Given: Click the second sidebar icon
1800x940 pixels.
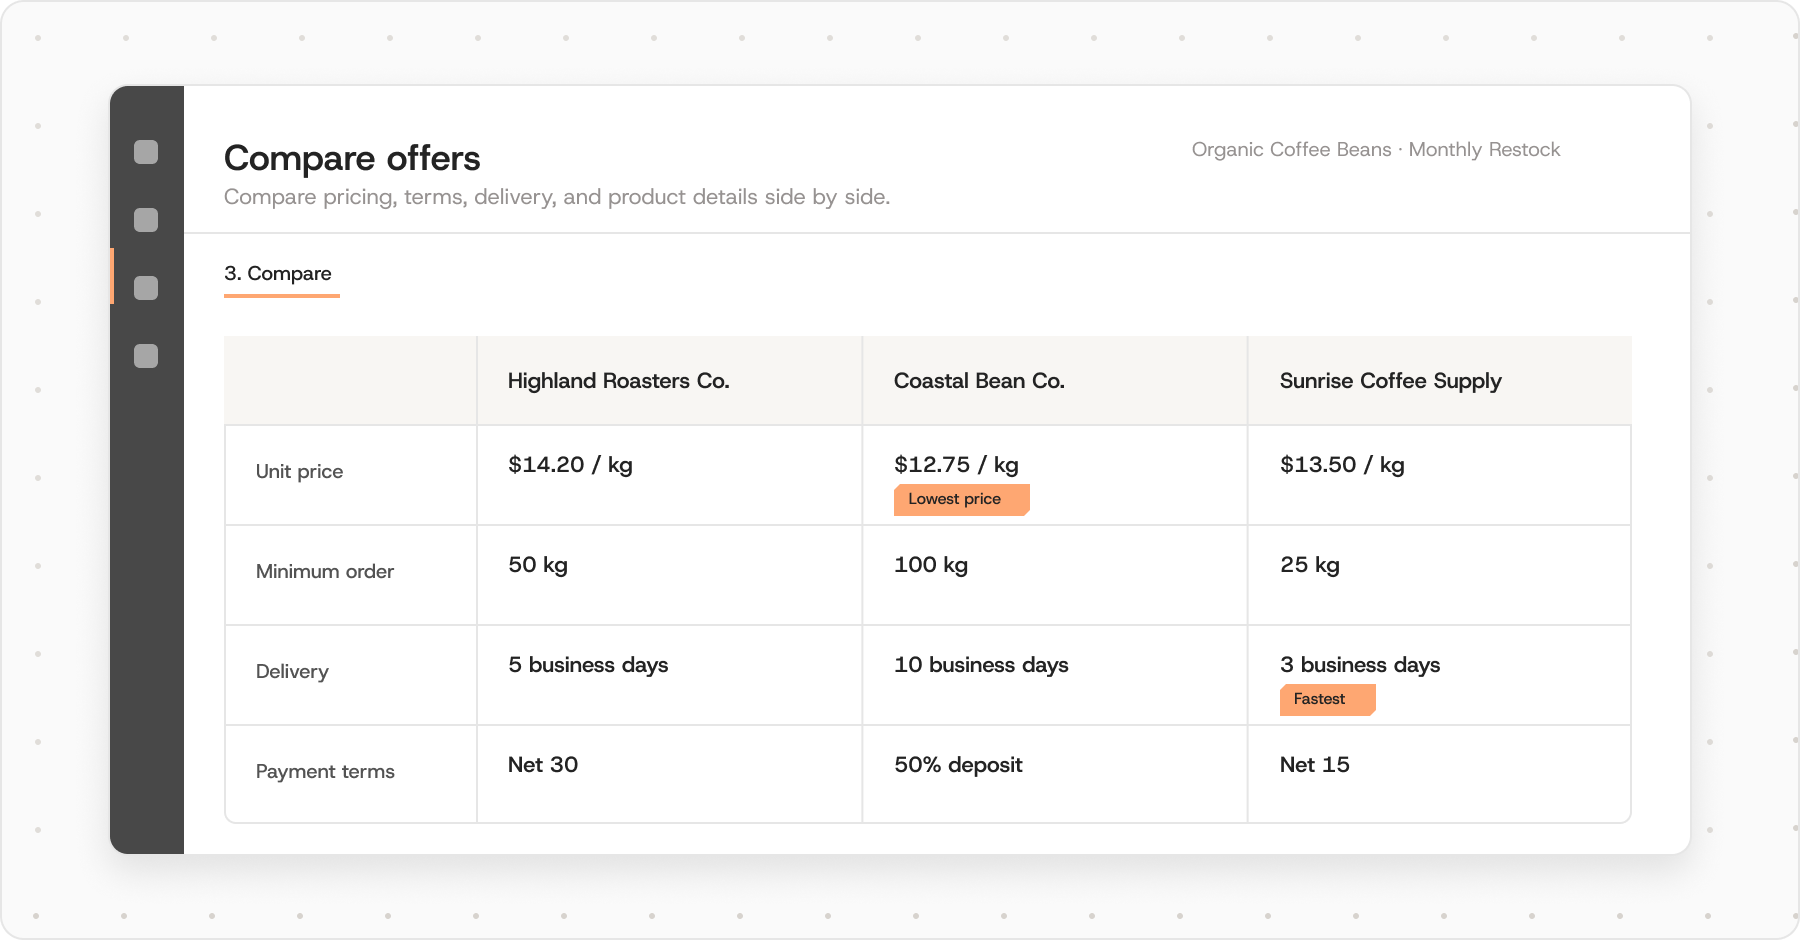Looking at the screenshot, I should coord(146,220).
